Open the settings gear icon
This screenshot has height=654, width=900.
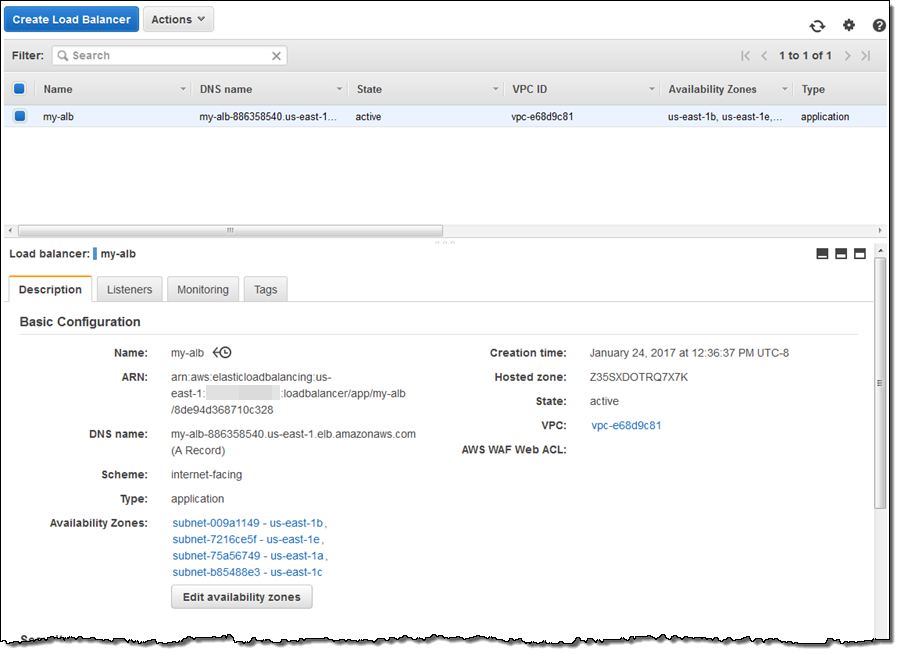(x=849, y=26)
